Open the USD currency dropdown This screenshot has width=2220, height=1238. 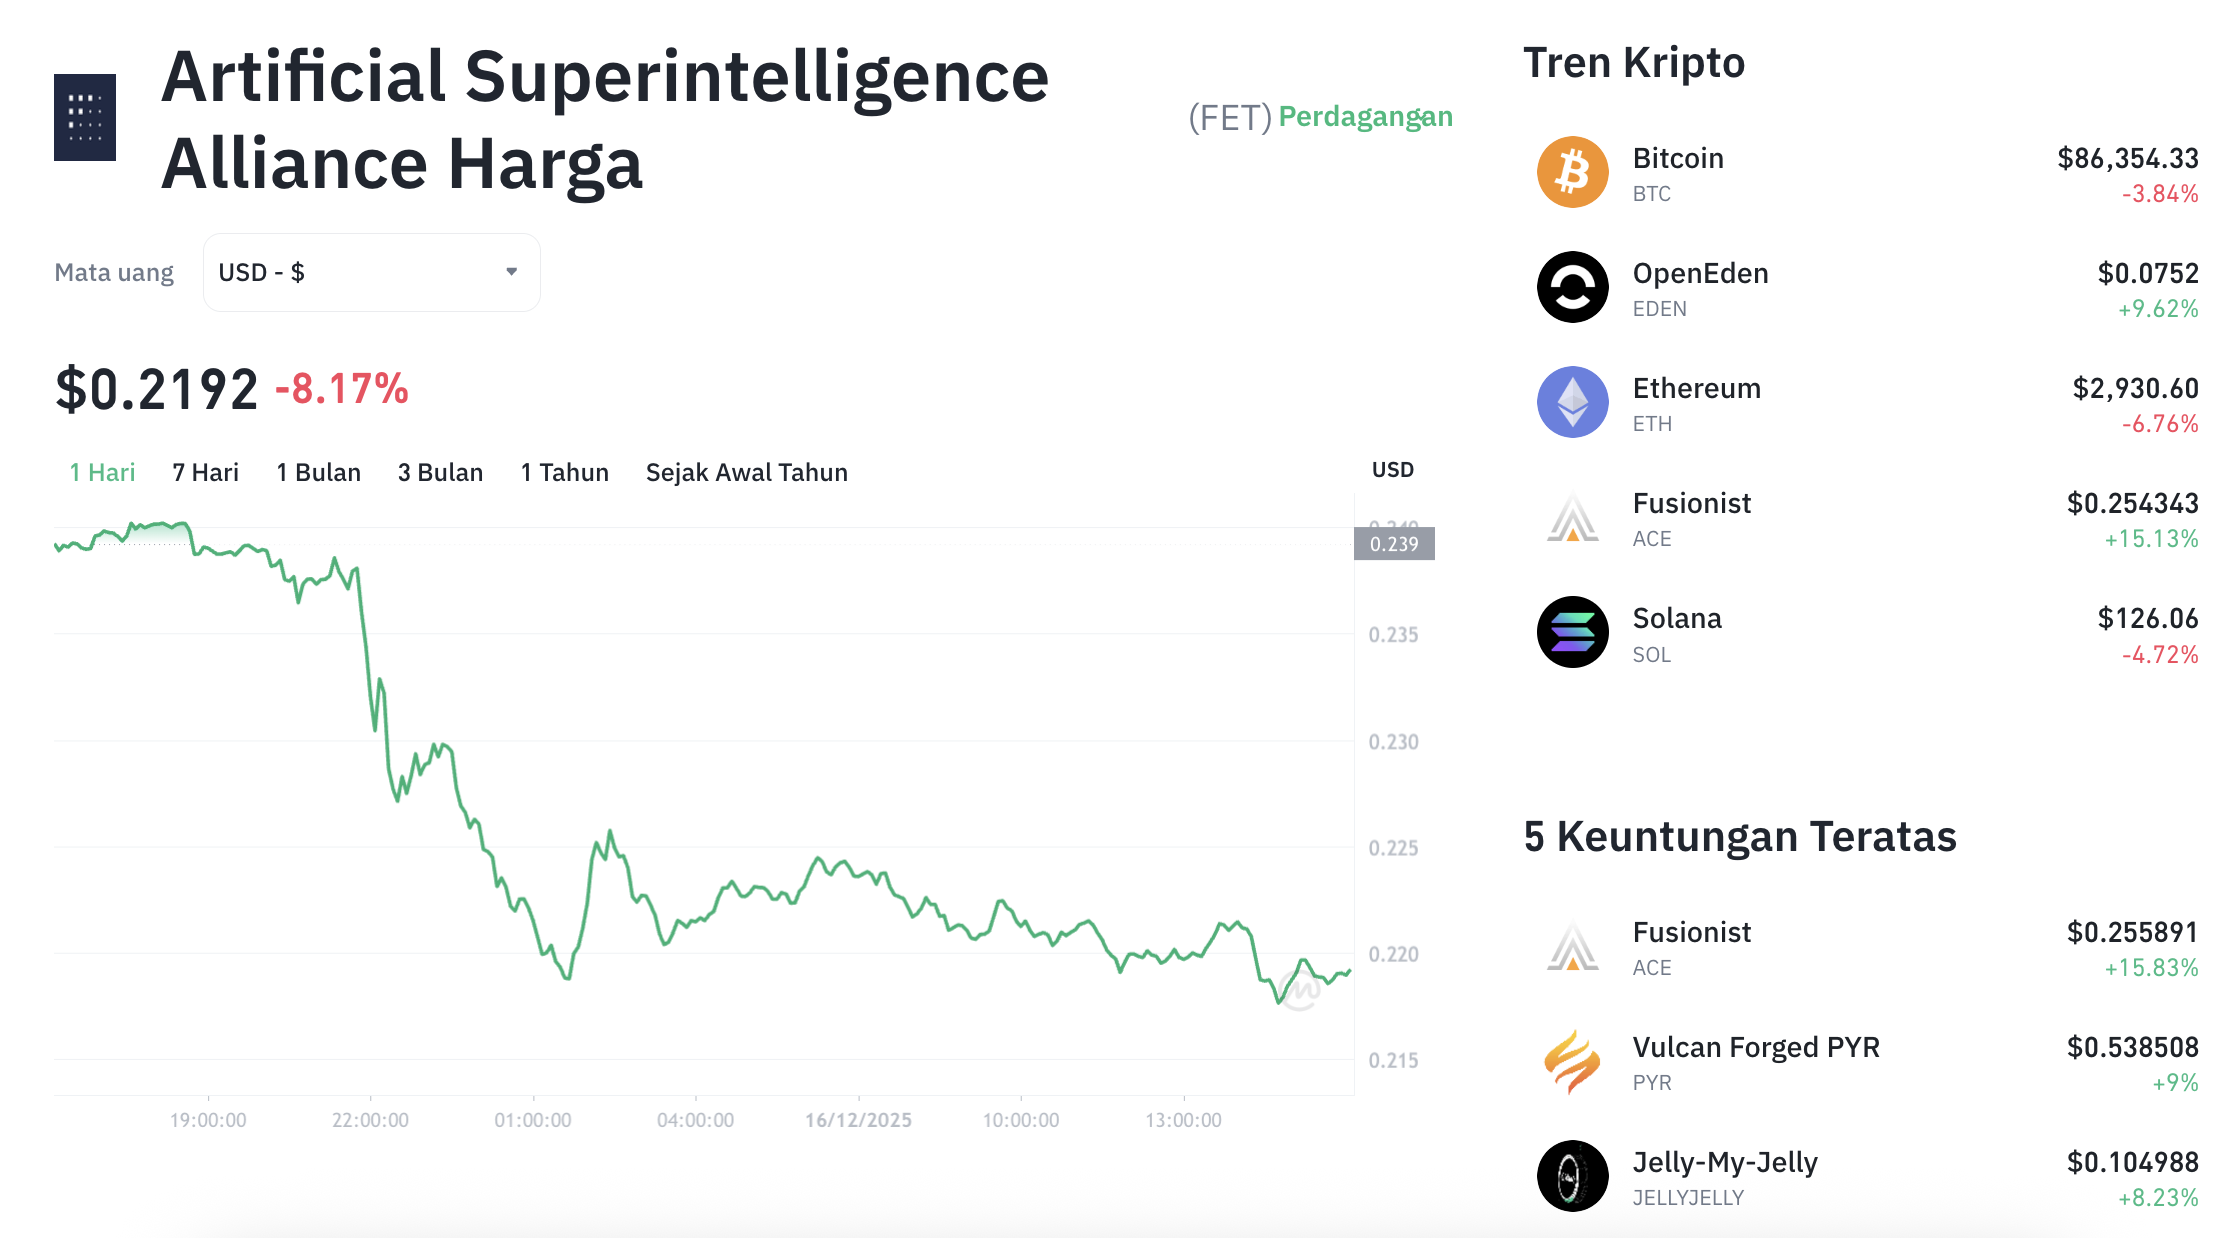tap(371, 272)
